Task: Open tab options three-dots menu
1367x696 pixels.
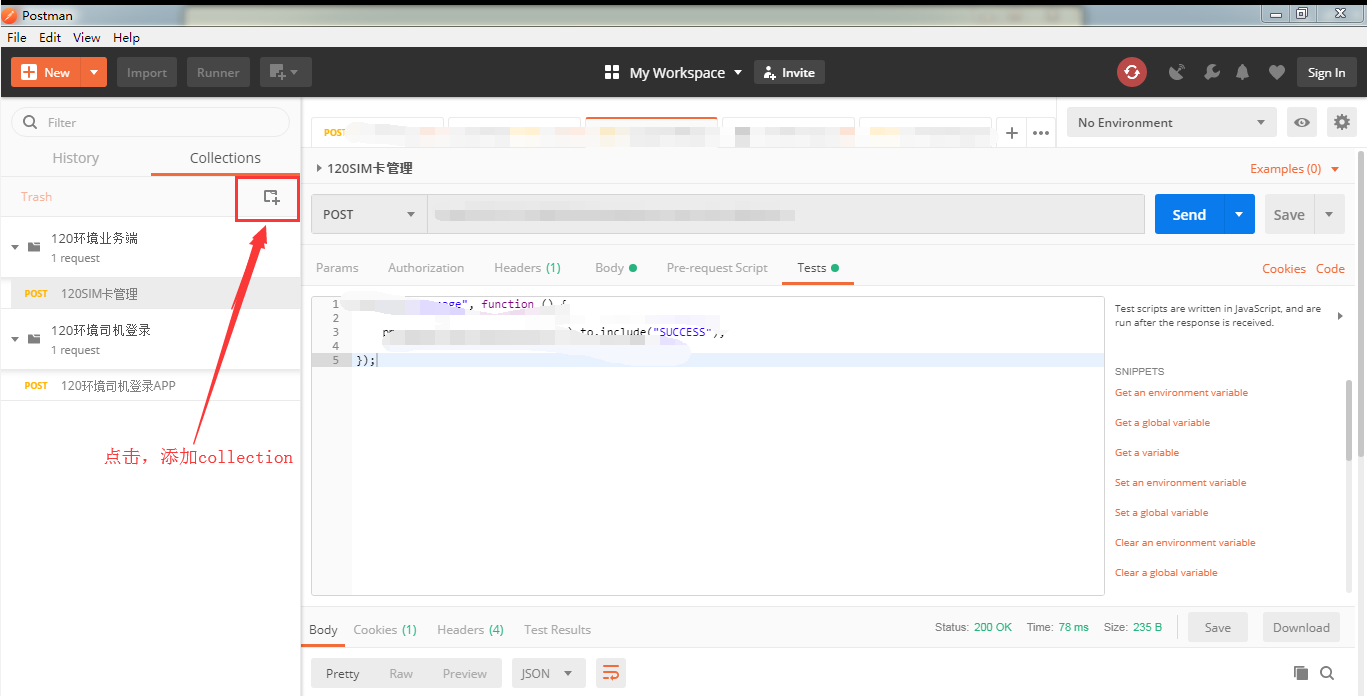Action: pyautogui.click(x=1041, y=133)
